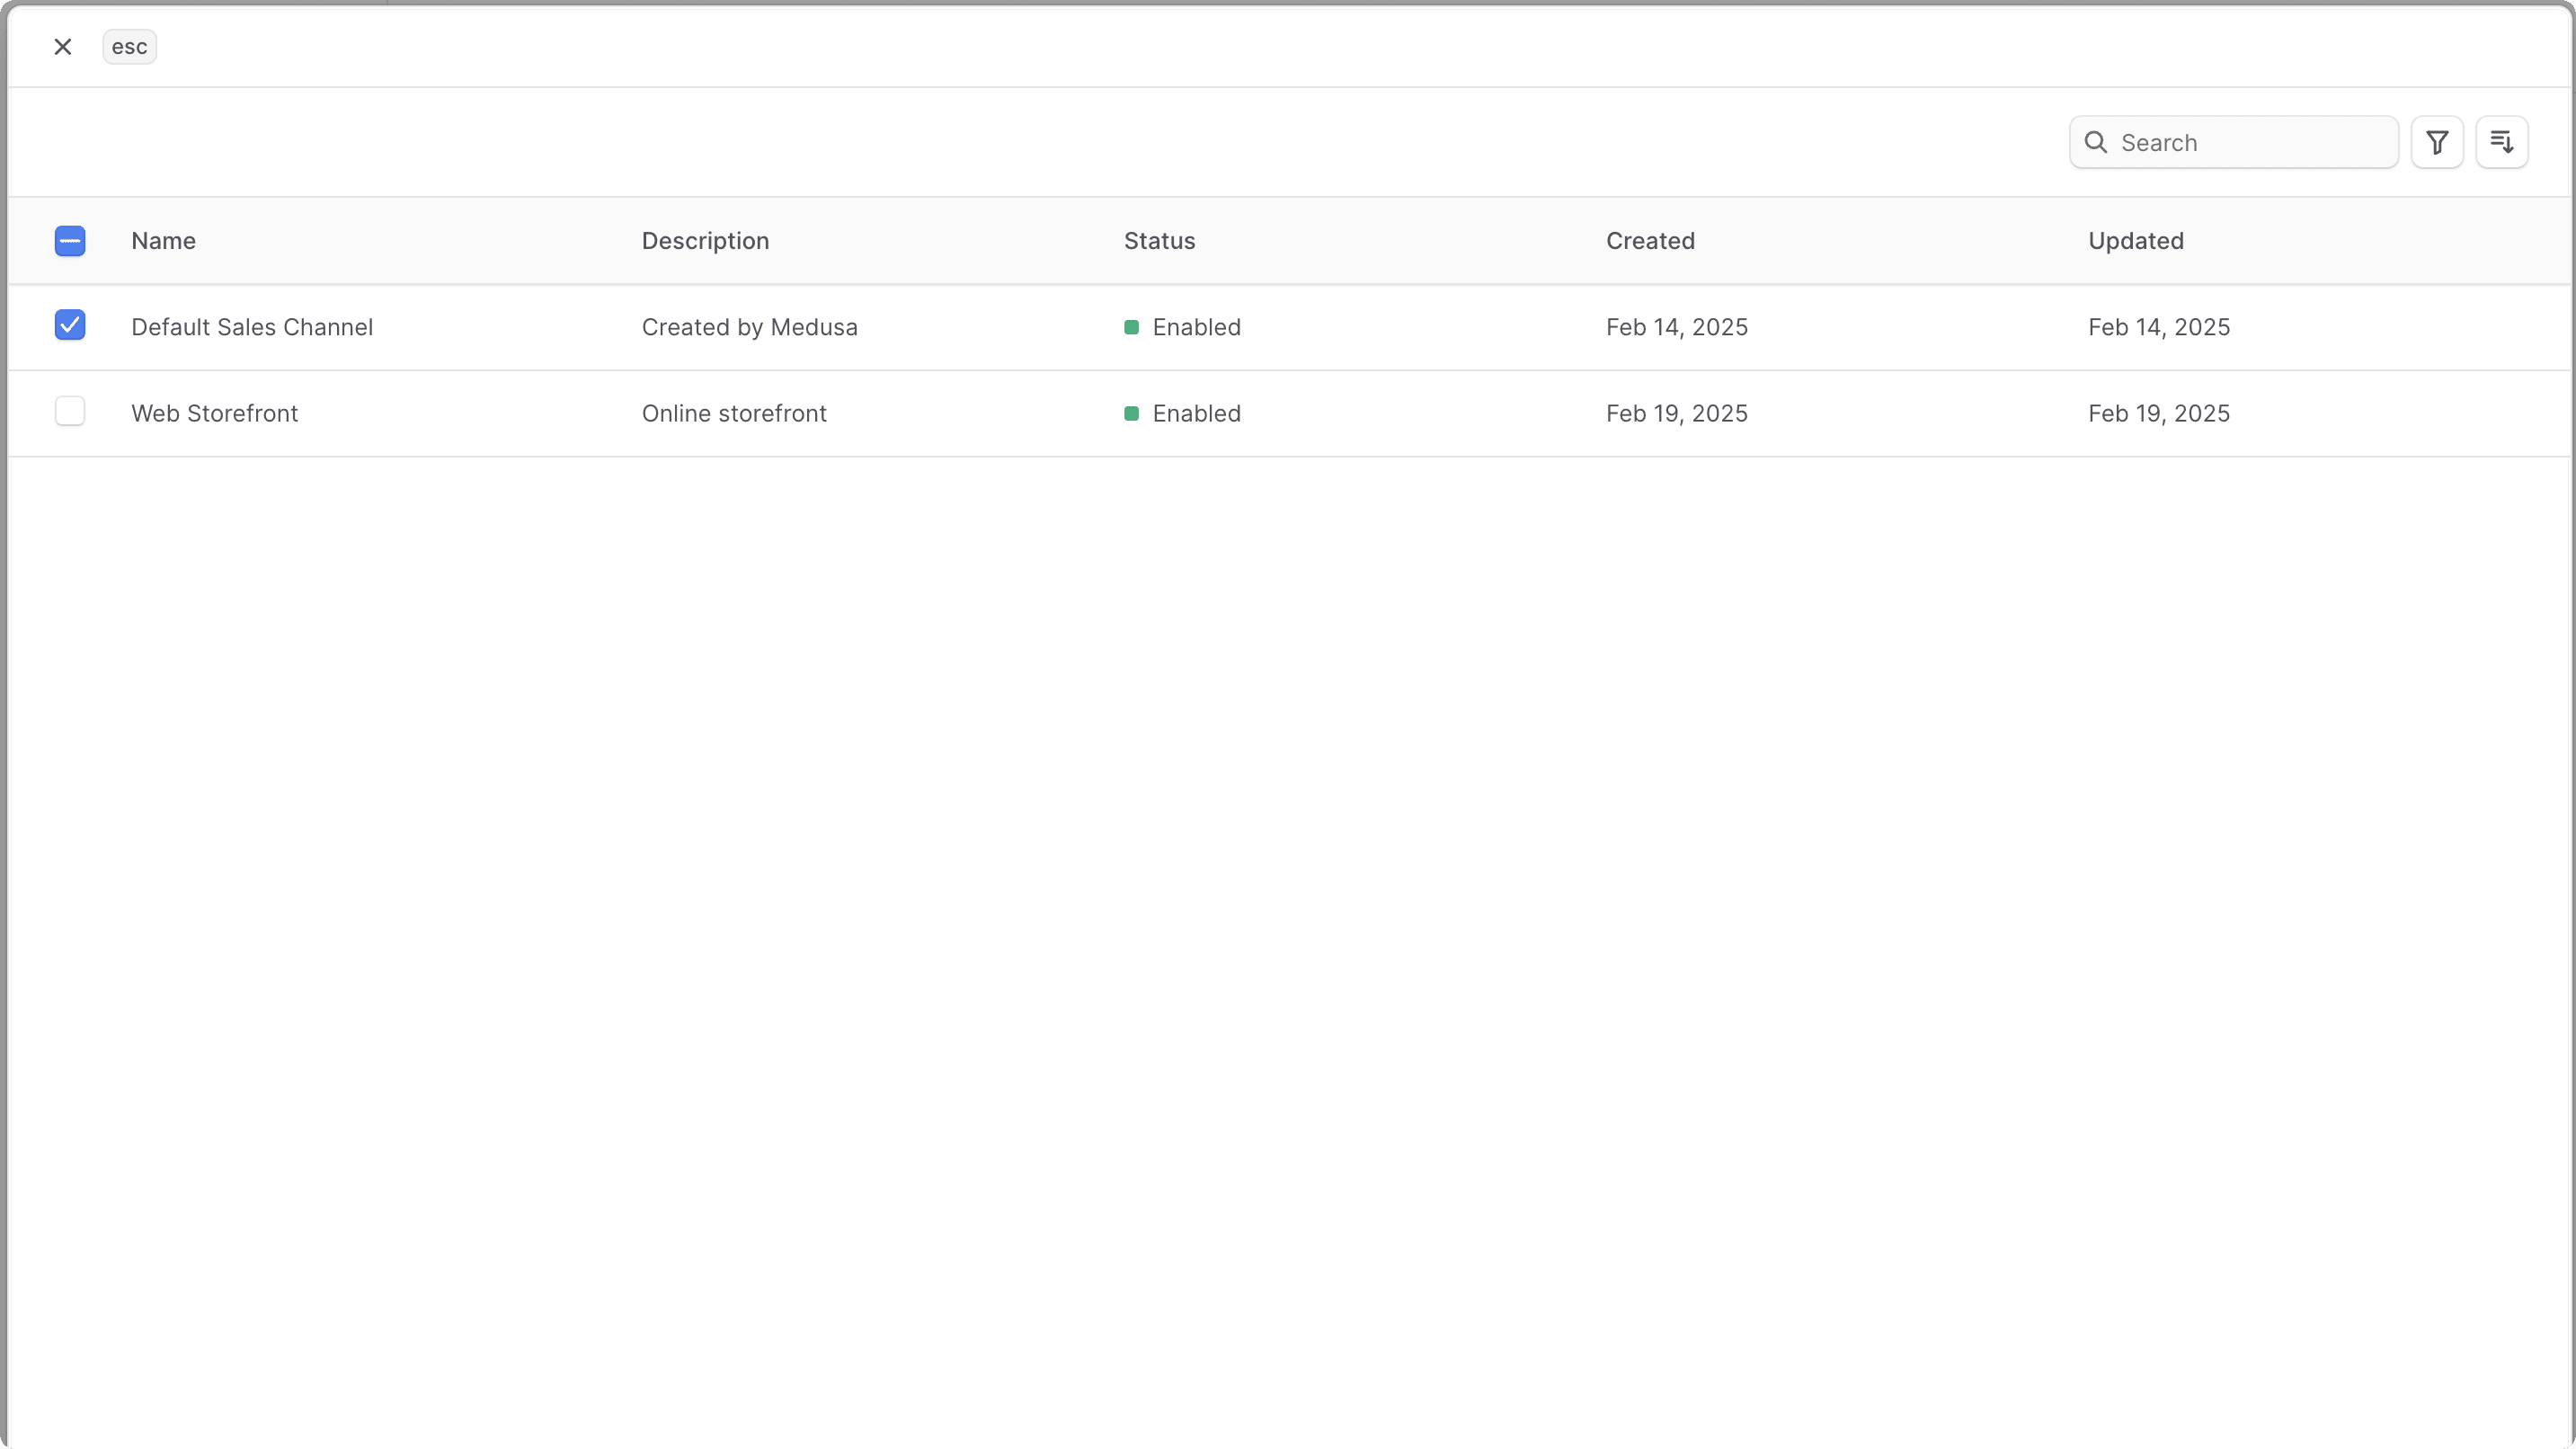
Task: Open the filter options using the funnel icon
Action: coord(2437,142)
